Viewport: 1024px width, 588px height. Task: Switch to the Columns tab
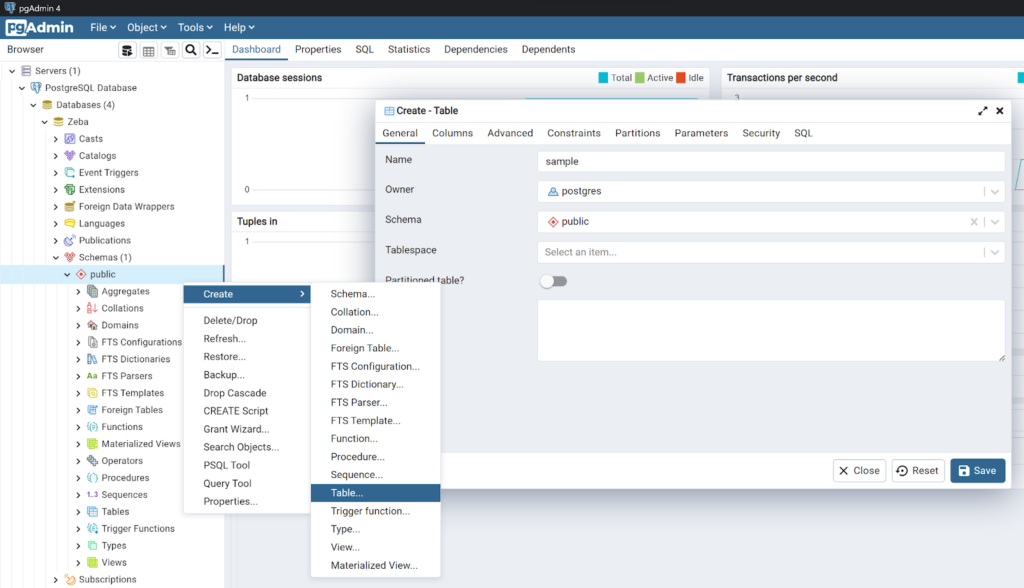[452, 133]
